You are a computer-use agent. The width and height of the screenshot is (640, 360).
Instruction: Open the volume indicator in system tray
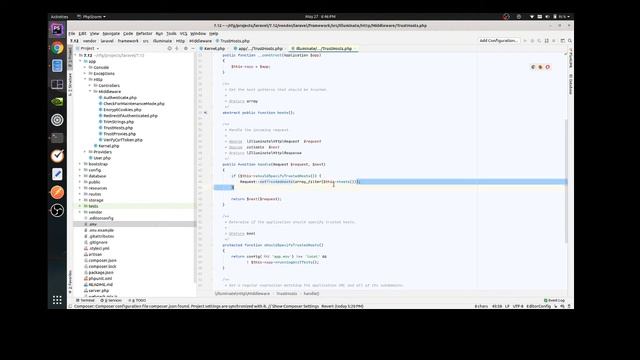(547, 17)
